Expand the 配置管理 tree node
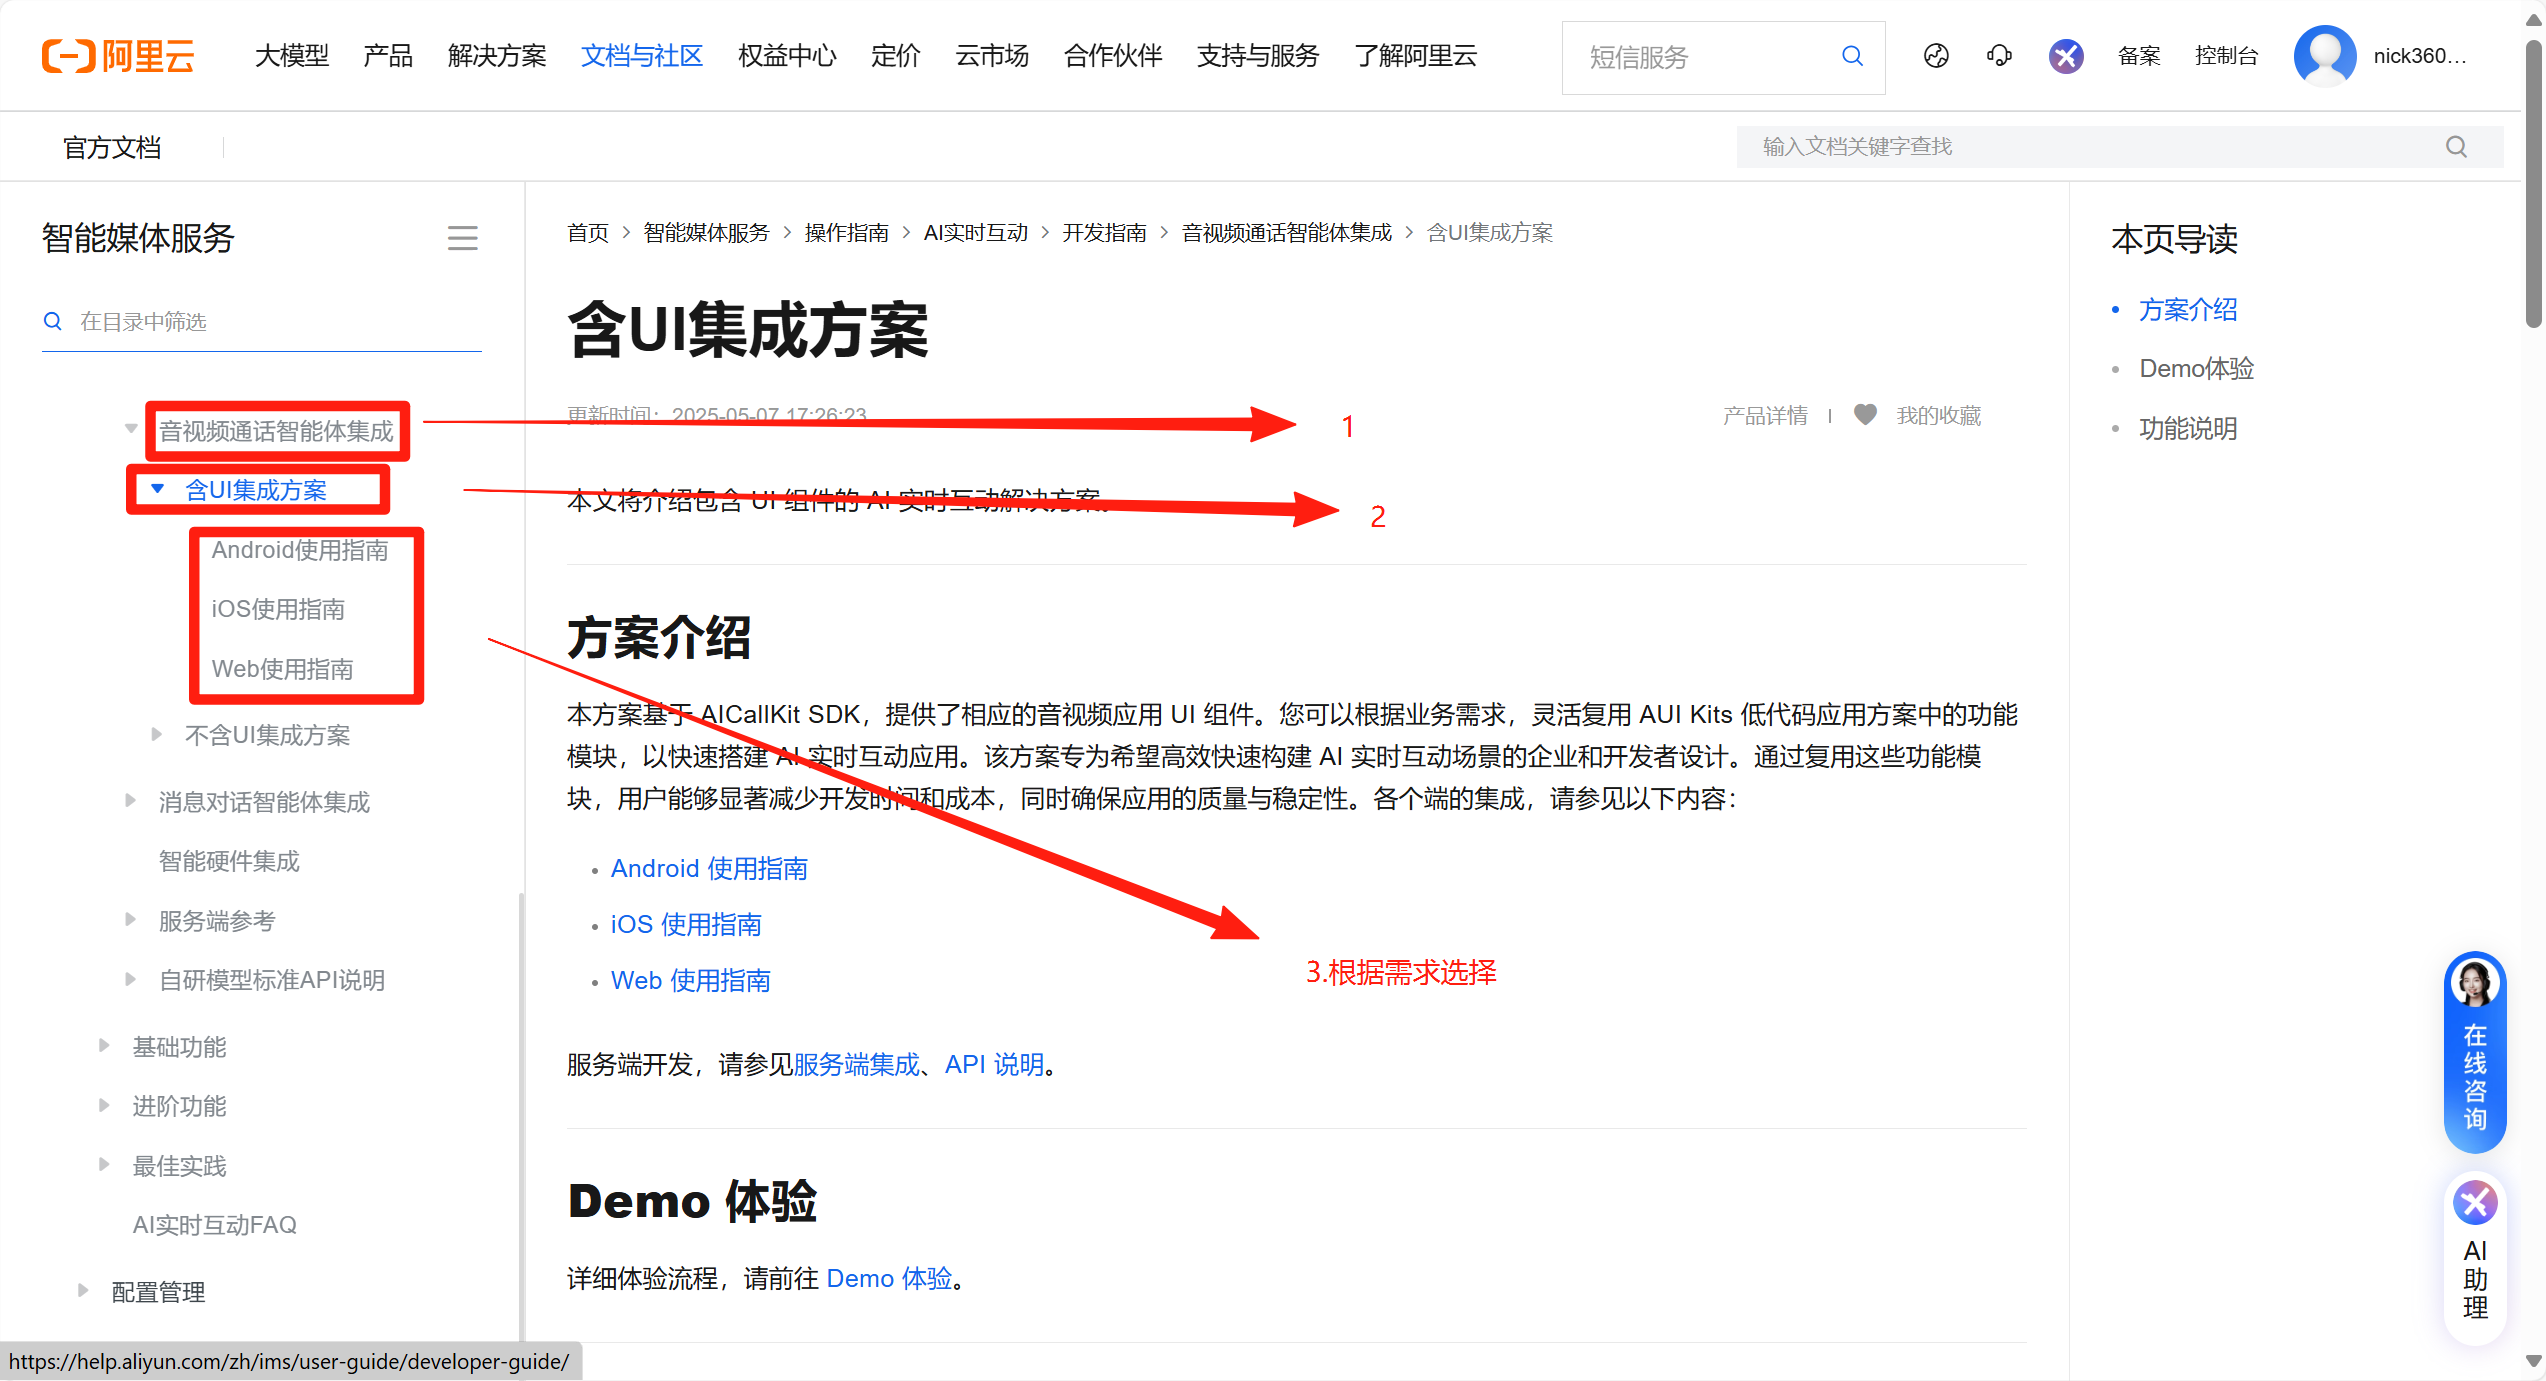Screen dimensions: 2546x1381 click(84, 1291)
